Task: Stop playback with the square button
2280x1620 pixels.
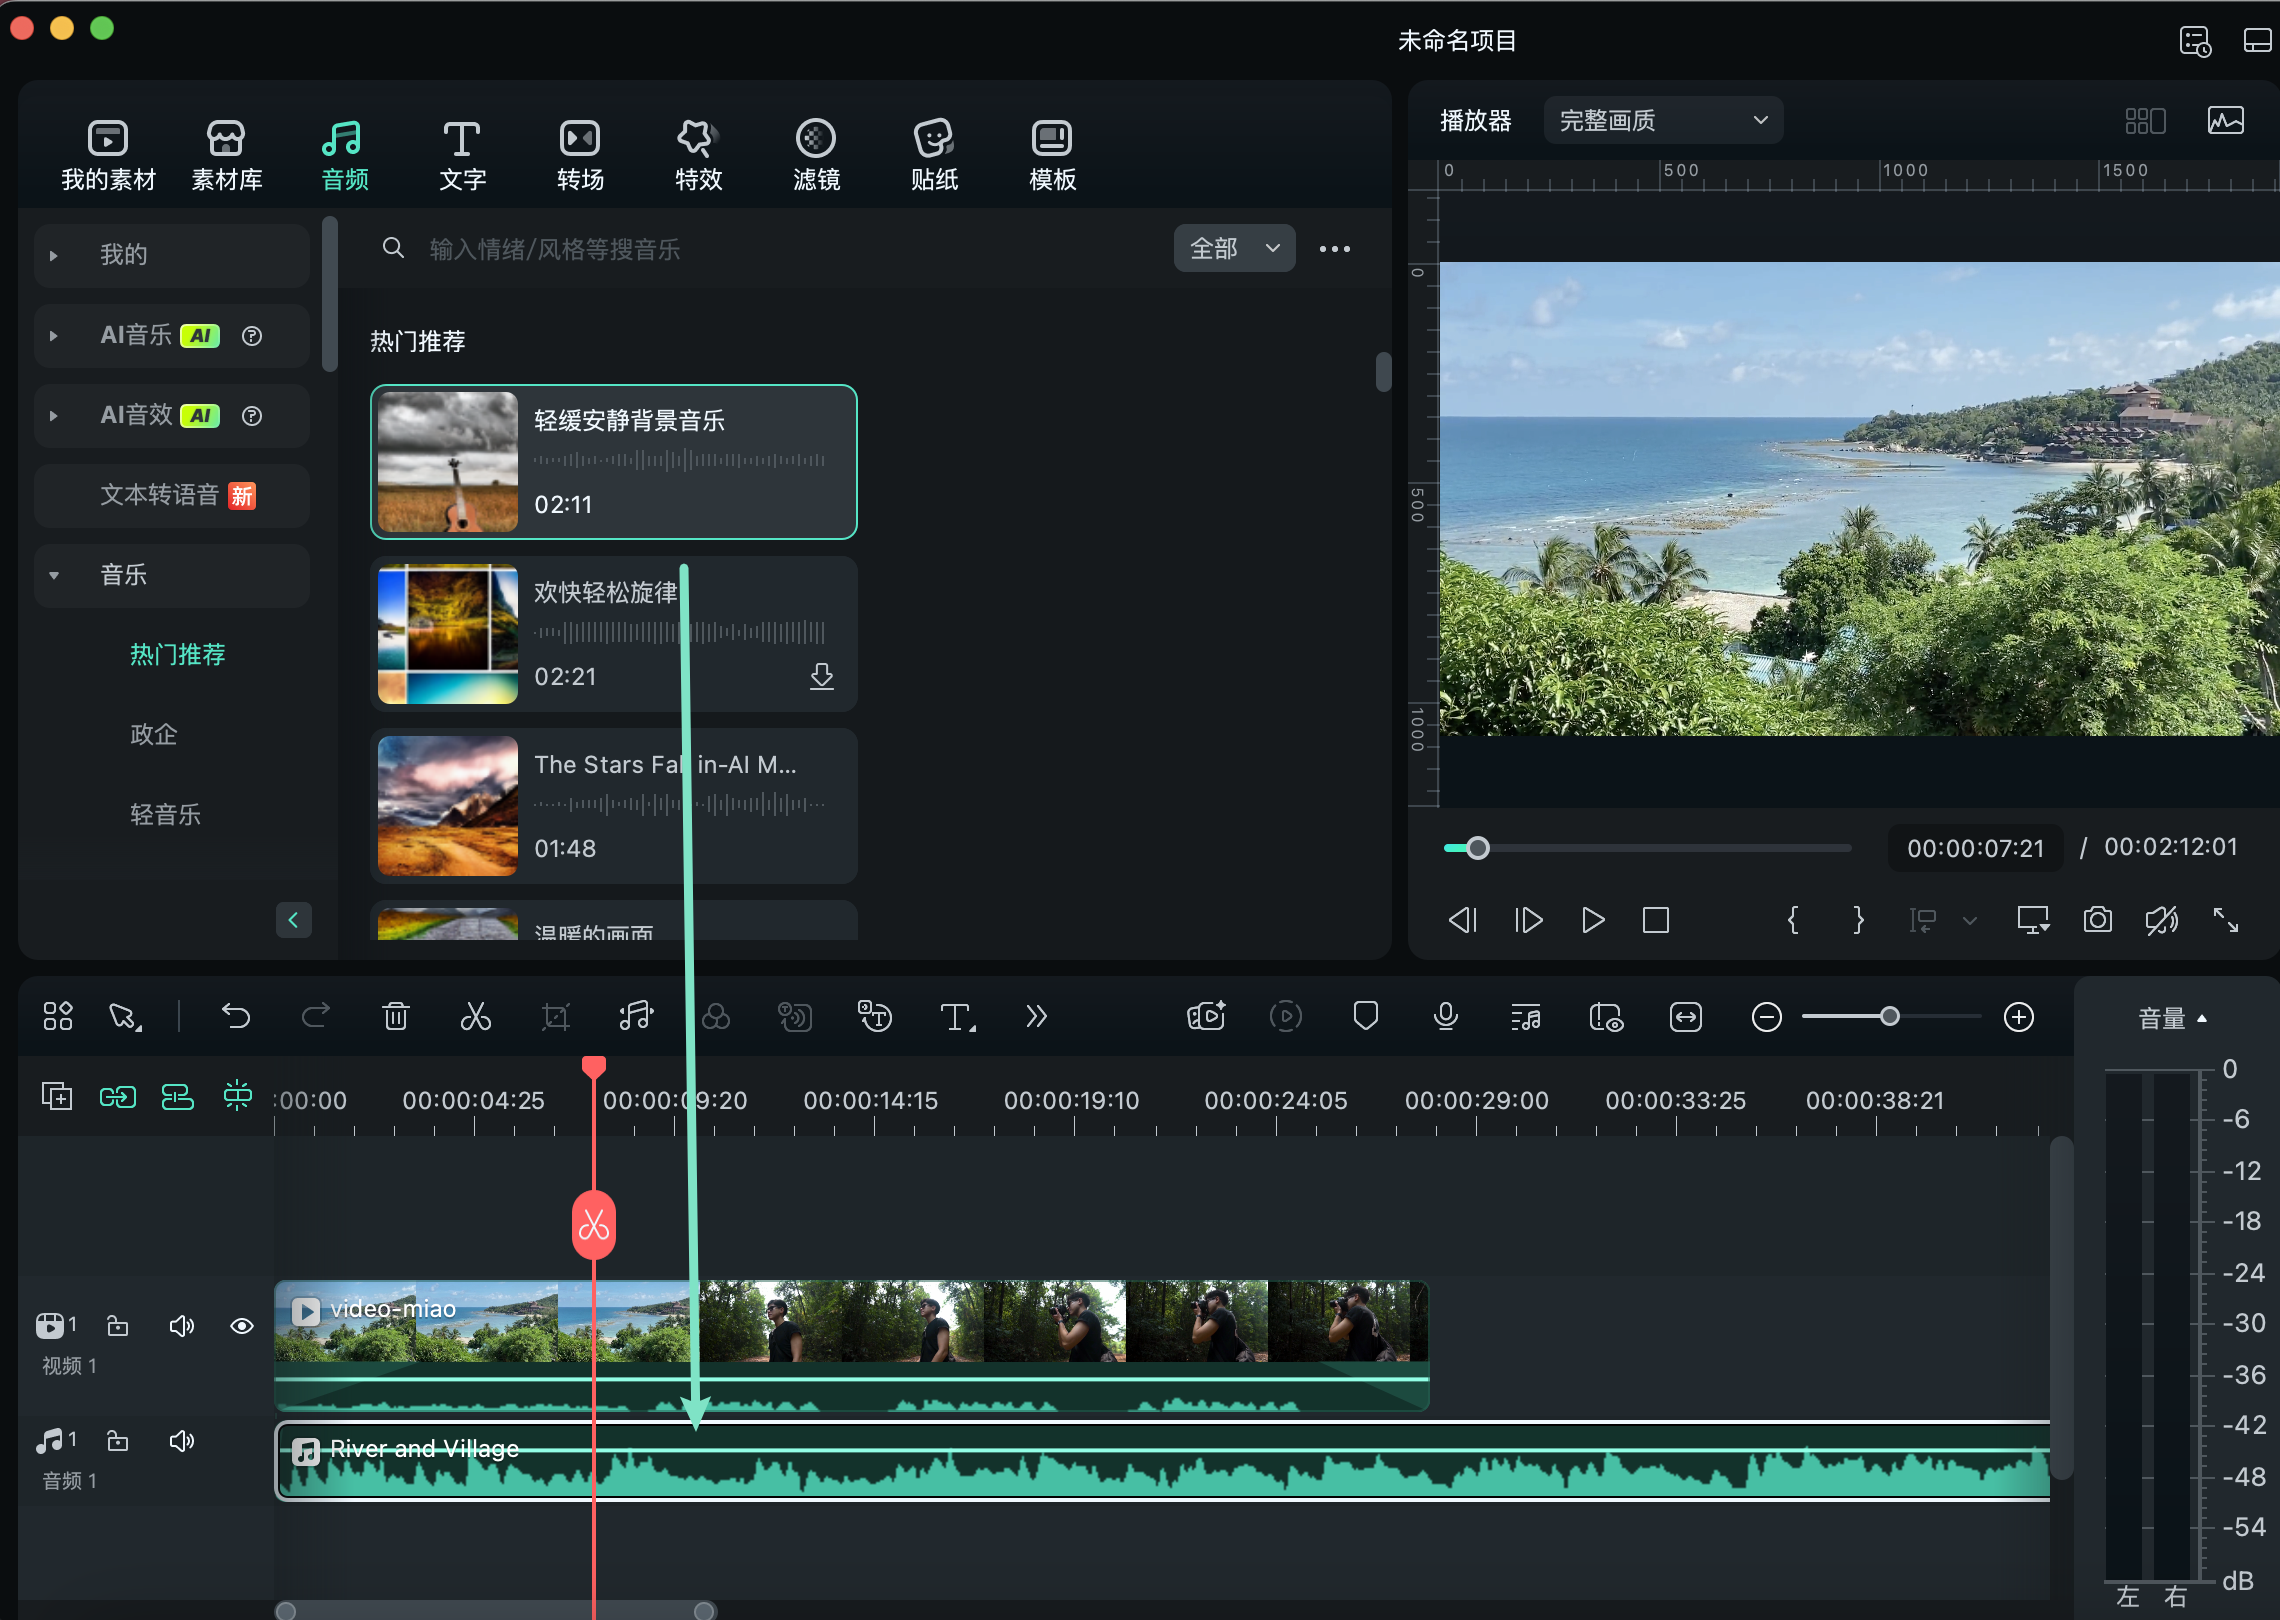Action: pos(1656,920)
